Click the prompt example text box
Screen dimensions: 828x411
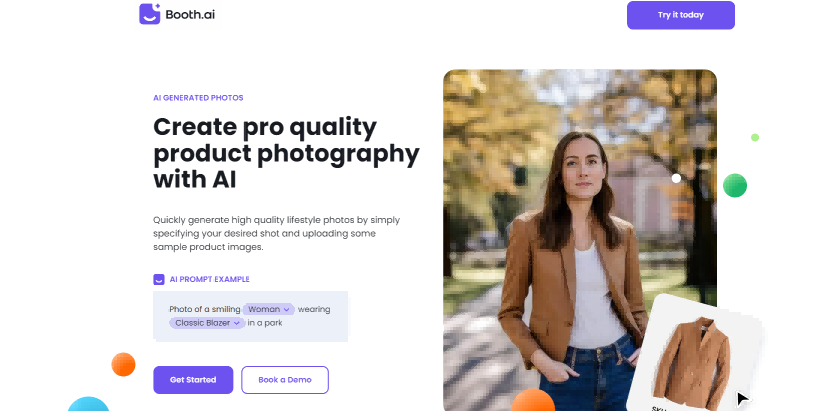tap(250, 316)
